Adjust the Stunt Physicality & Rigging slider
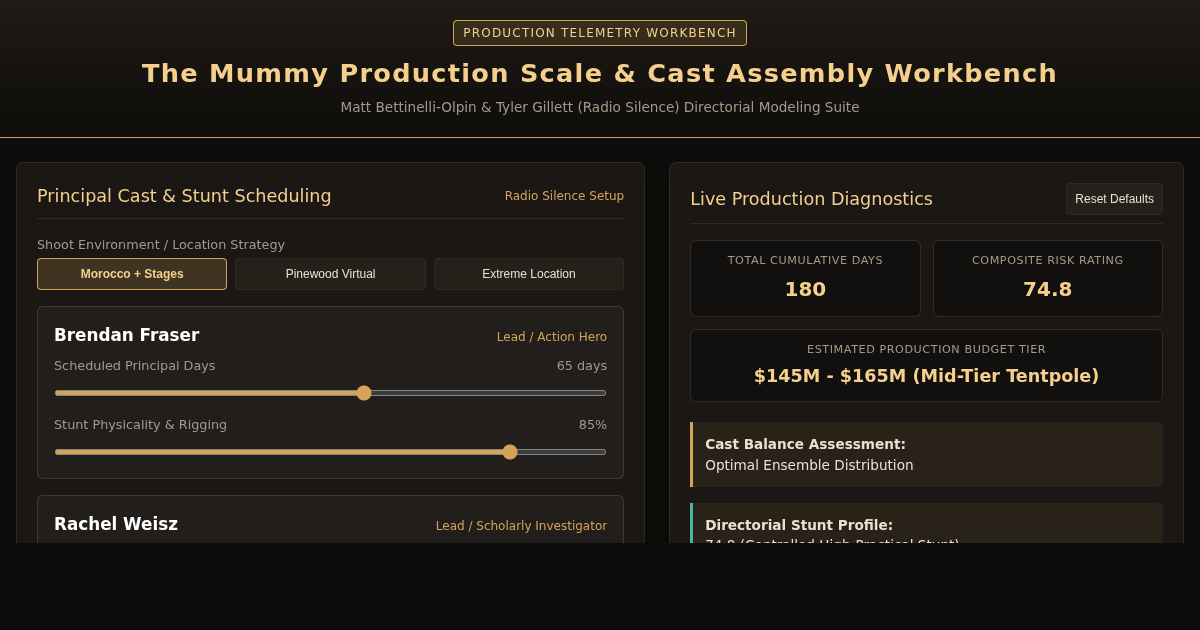Image resolution: width=1200 pixels, height=630 pixels. coord(330,452)
